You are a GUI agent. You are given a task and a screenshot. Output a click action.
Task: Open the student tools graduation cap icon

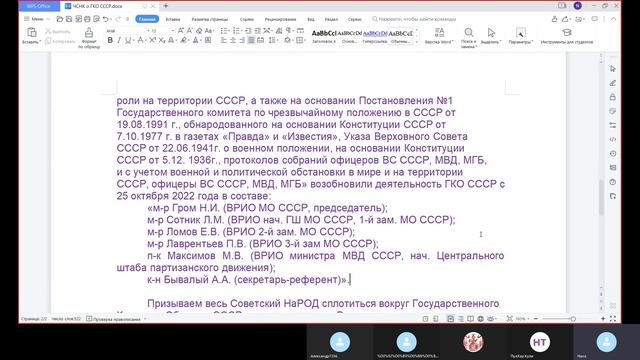point(567,32)
